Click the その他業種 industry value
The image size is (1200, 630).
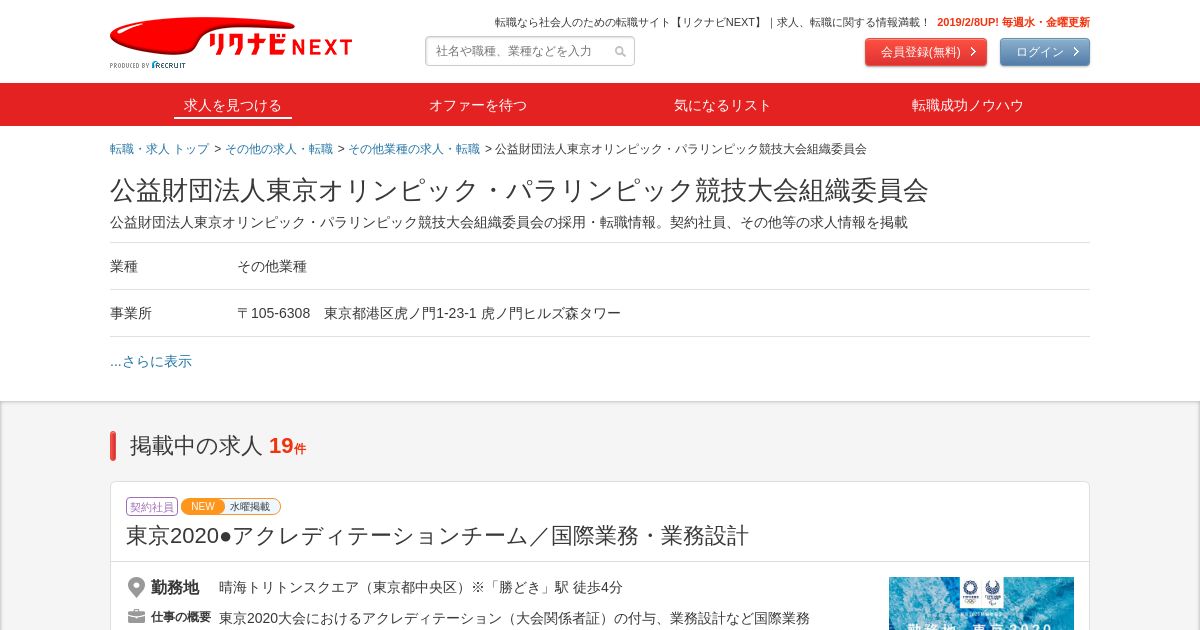[272, 266]
